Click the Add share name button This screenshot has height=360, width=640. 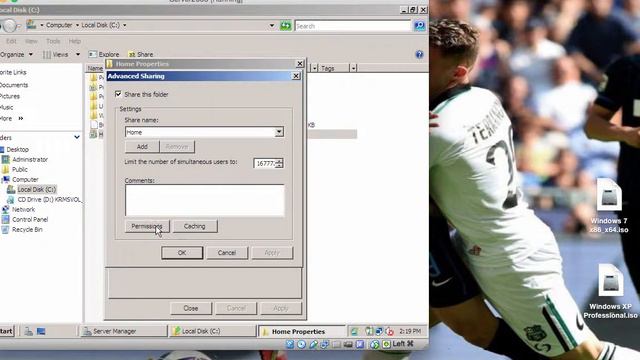142,147
